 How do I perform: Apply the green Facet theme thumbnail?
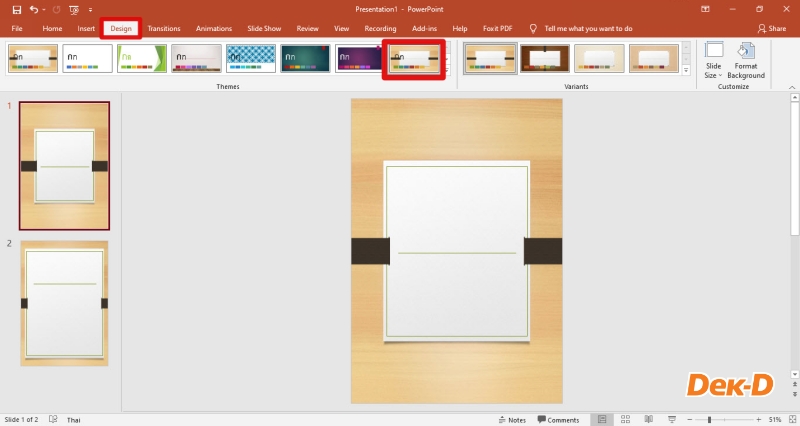coord(142,59)
